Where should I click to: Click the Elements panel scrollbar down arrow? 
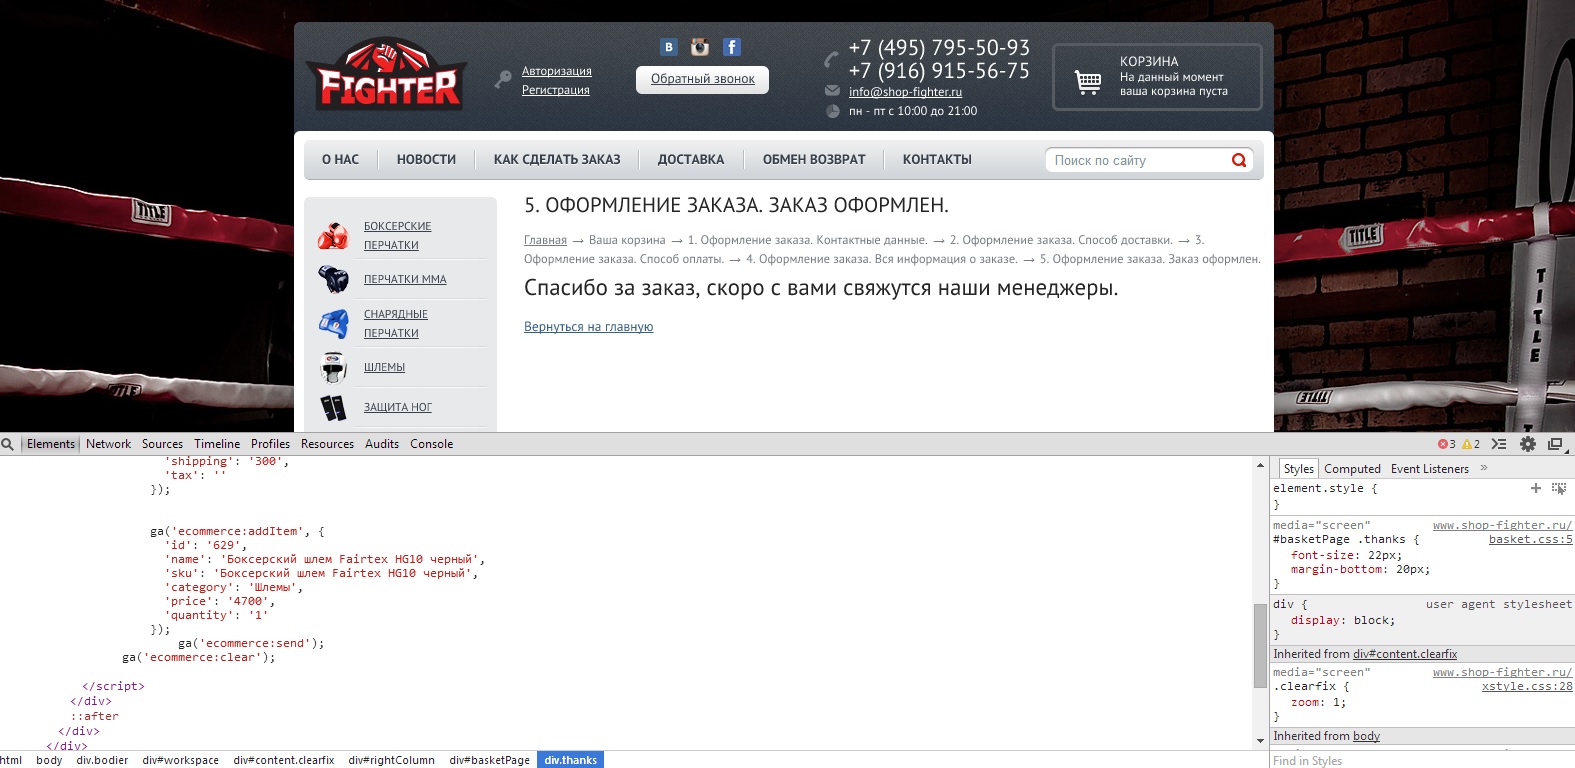coord(1260,741)
